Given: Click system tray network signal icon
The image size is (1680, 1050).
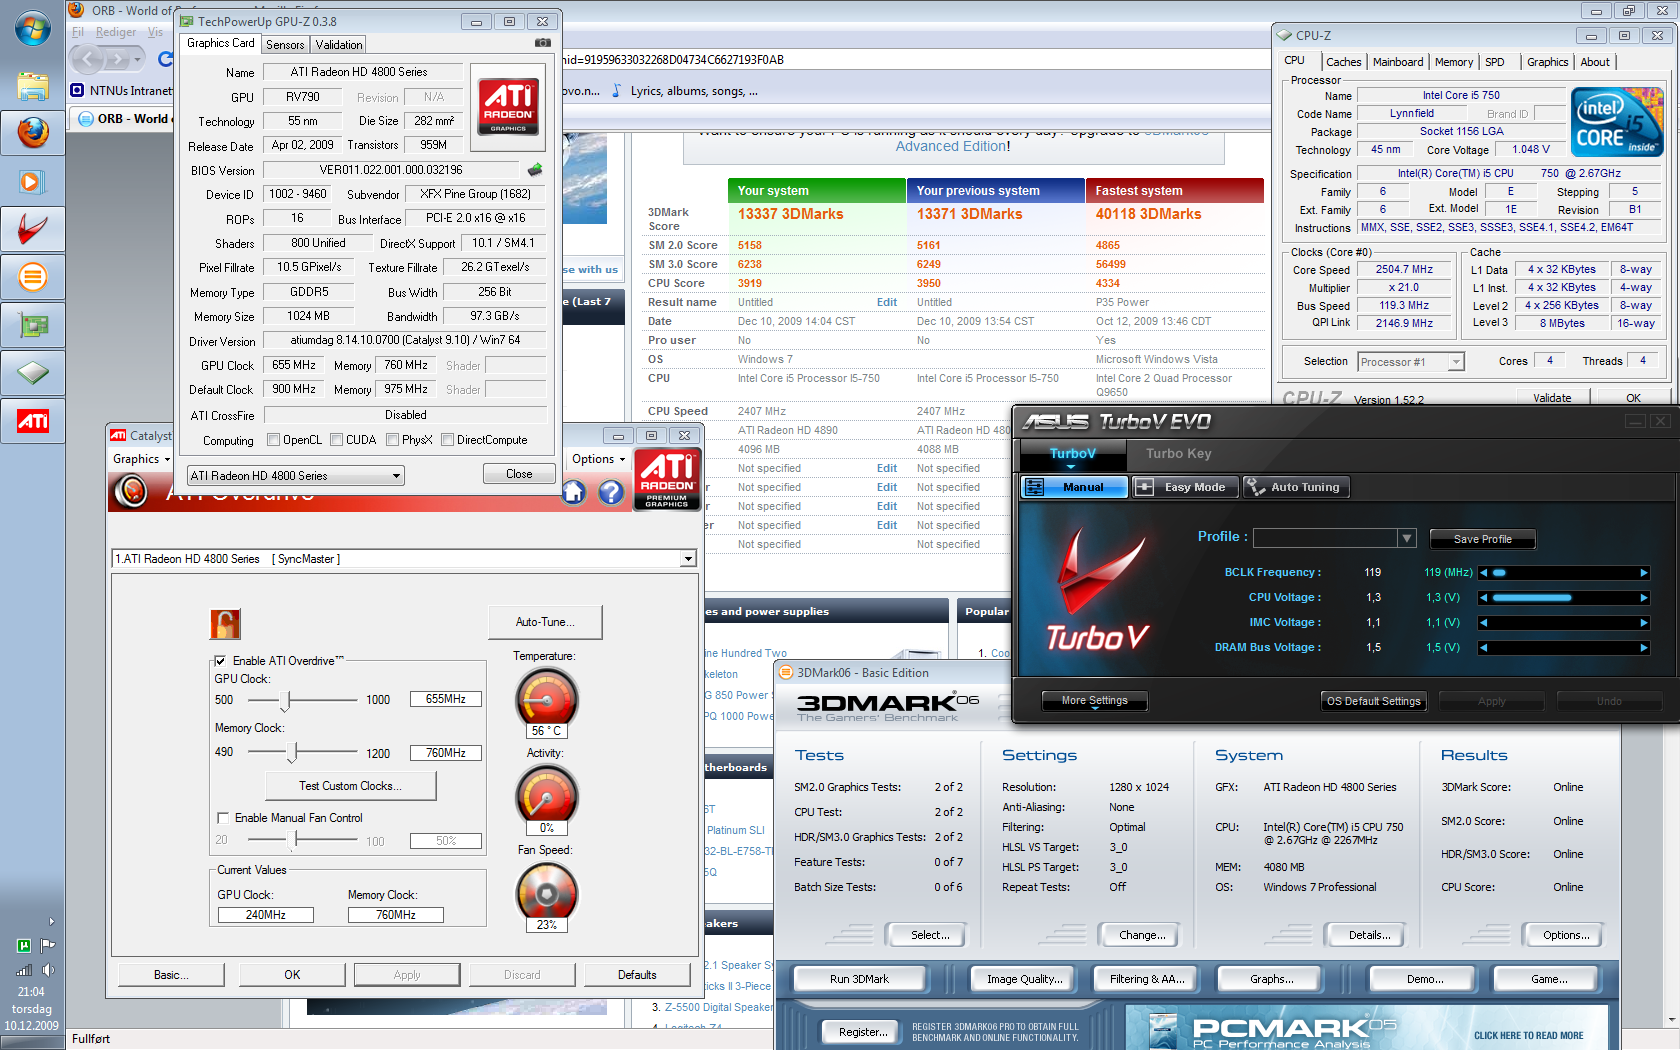Looking at the screenshot, I should click(24, 970).
